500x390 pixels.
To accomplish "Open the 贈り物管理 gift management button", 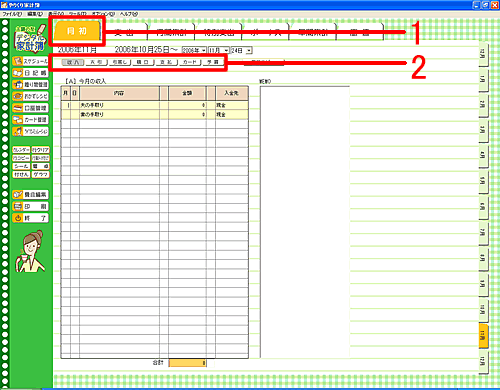I will point(30,84).
